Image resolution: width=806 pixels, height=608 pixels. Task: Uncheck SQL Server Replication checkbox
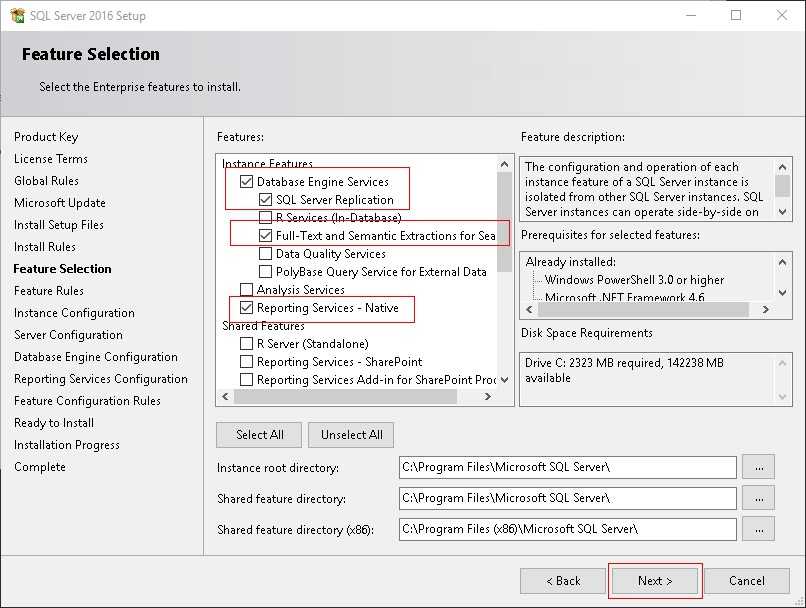(x=265, y=199)
